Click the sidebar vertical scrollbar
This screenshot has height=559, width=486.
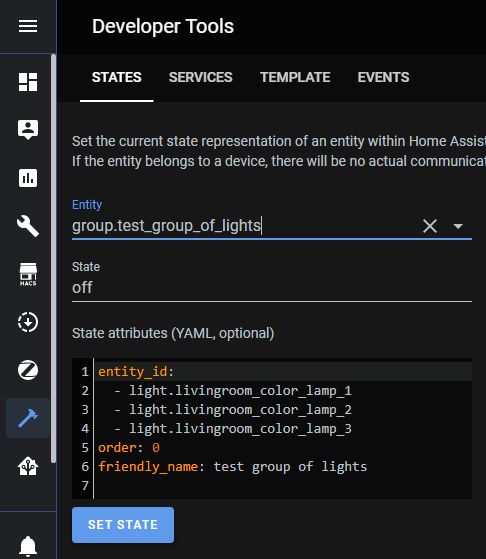53,258
